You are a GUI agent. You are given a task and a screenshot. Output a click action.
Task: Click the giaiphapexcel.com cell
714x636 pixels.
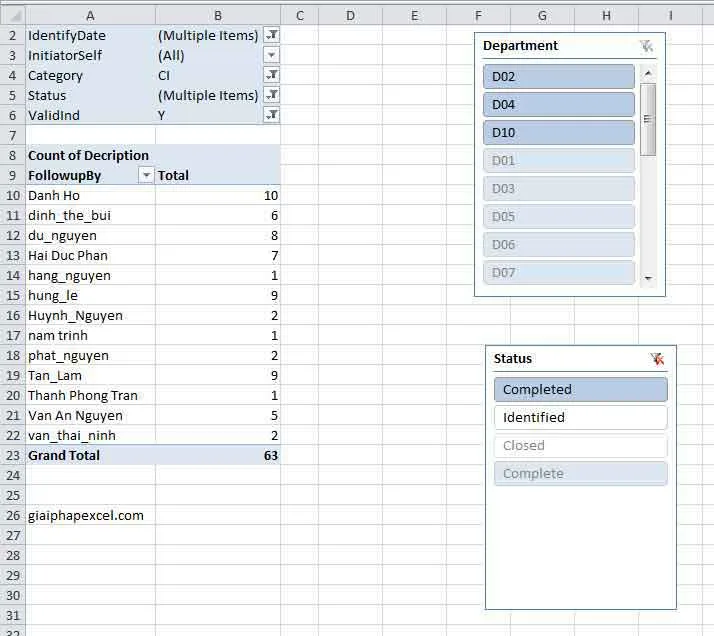click(x=90, y=515)
